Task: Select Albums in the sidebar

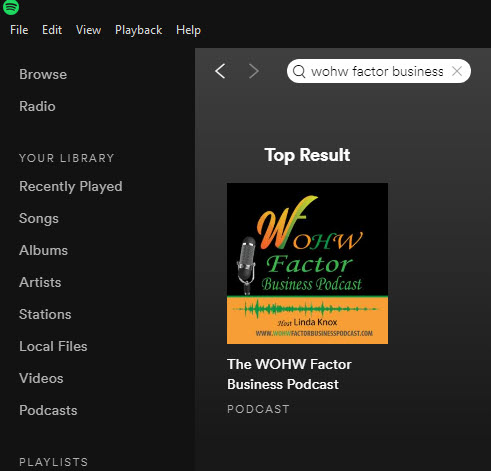Action: tap(43, 250)
